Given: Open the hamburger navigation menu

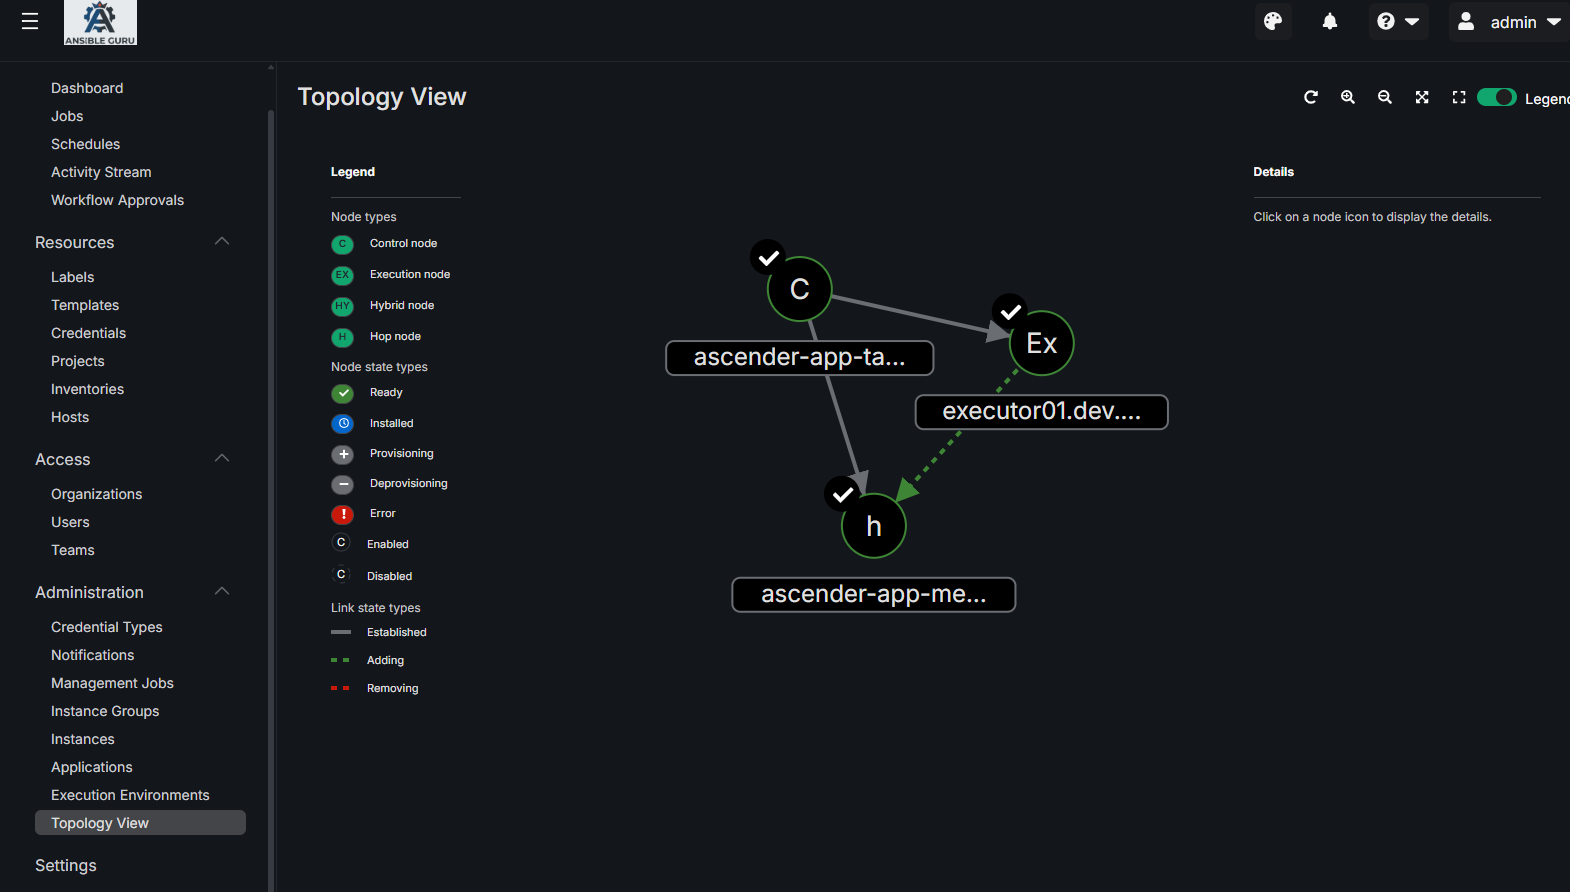Looking at the screenshot, I should [x=30, y=21].
